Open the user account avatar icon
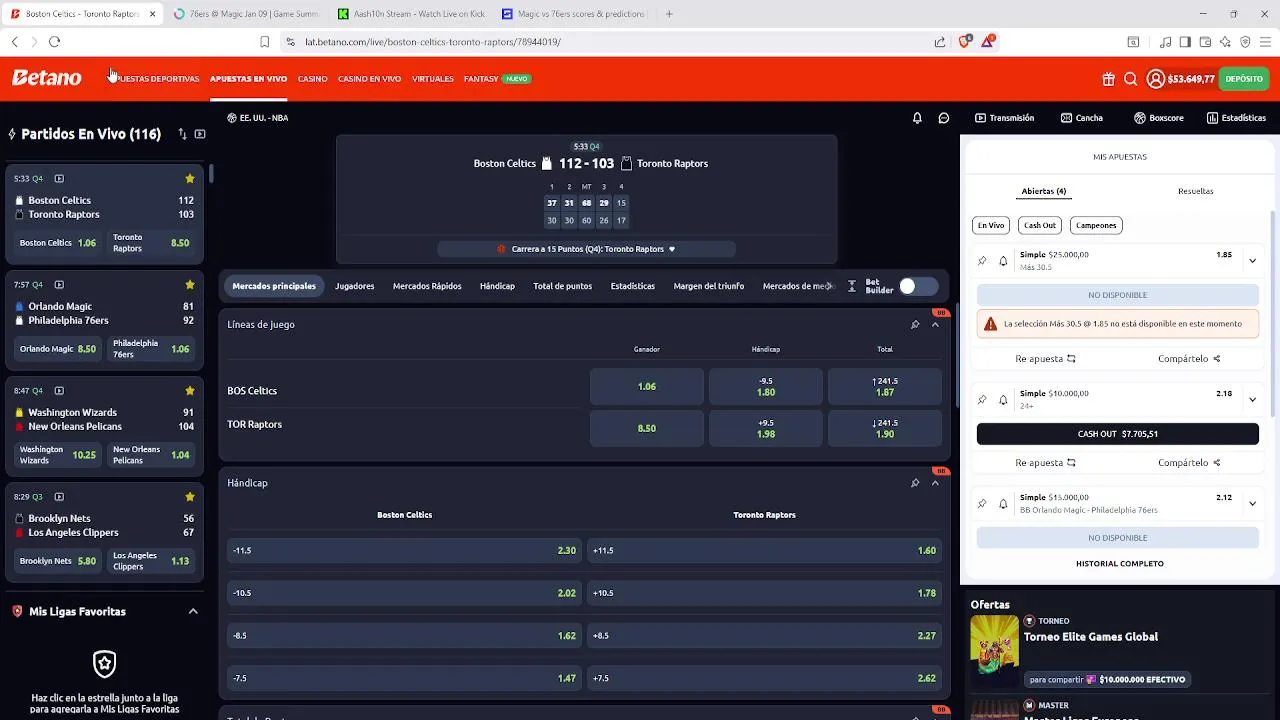Image resolution: width=1280 pixels, height=720 pixels. pyautogui.click(x=1155, y=79)
